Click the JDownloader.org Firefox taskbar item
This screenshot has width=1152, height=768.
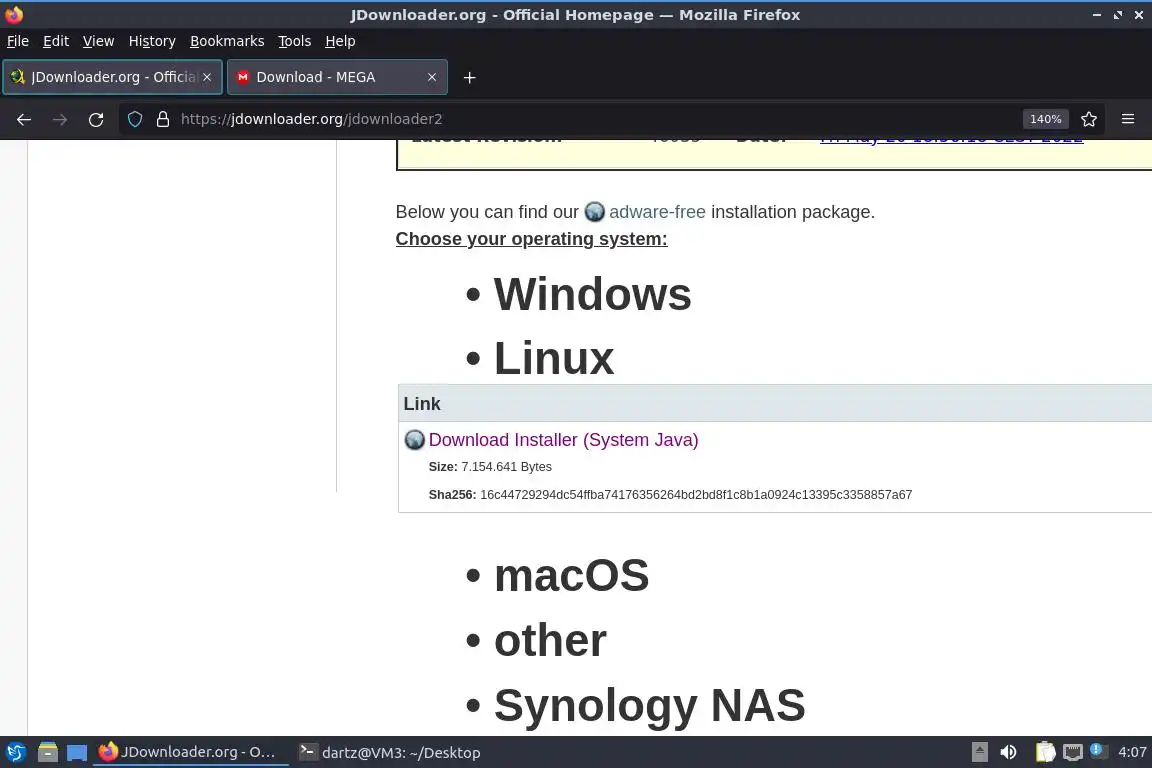click(190, 752)
